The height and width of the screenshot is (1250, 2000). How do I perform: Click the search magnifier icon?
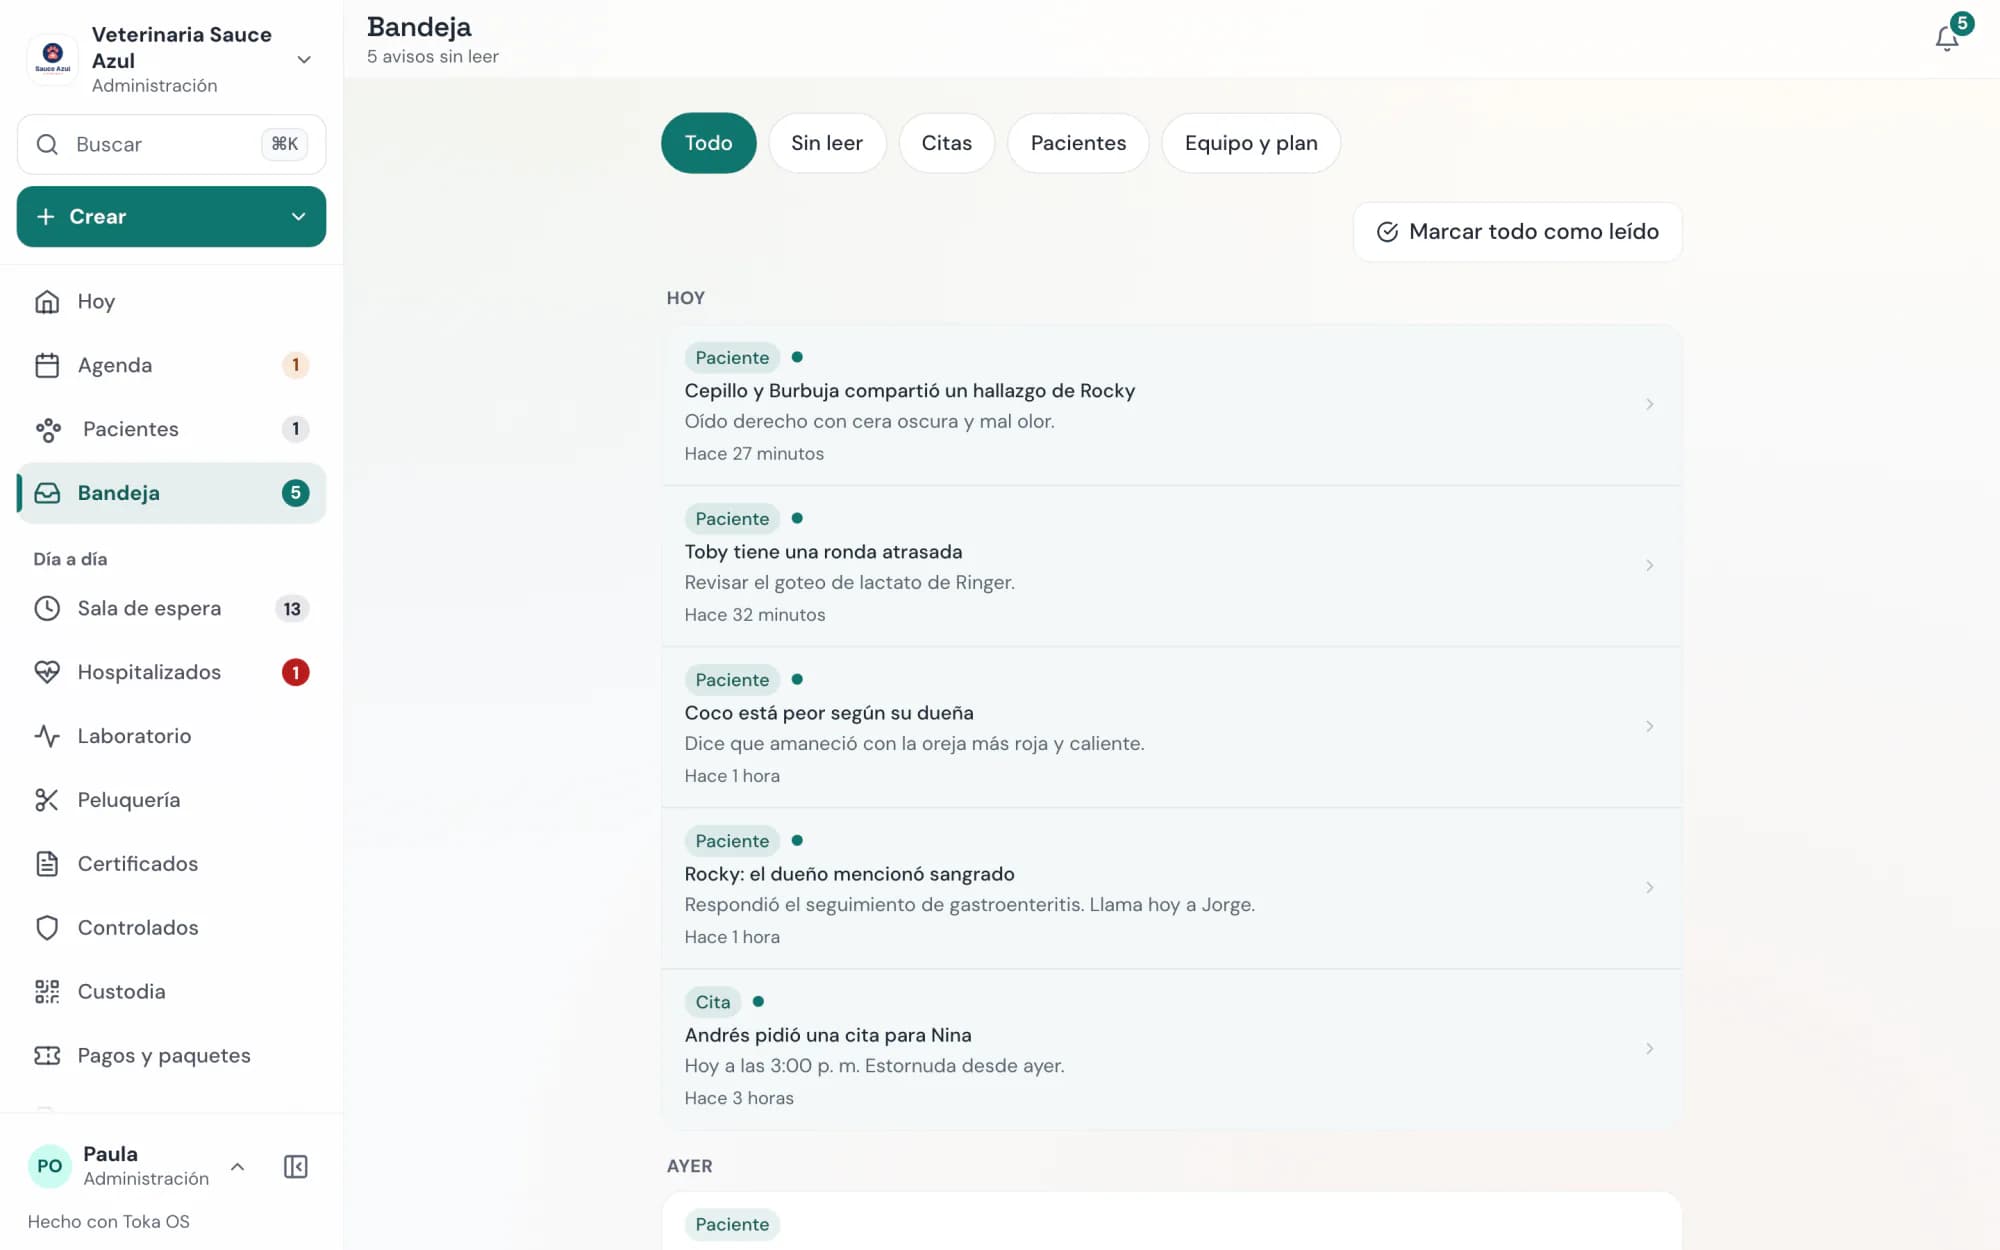click(x=47, y=145)
